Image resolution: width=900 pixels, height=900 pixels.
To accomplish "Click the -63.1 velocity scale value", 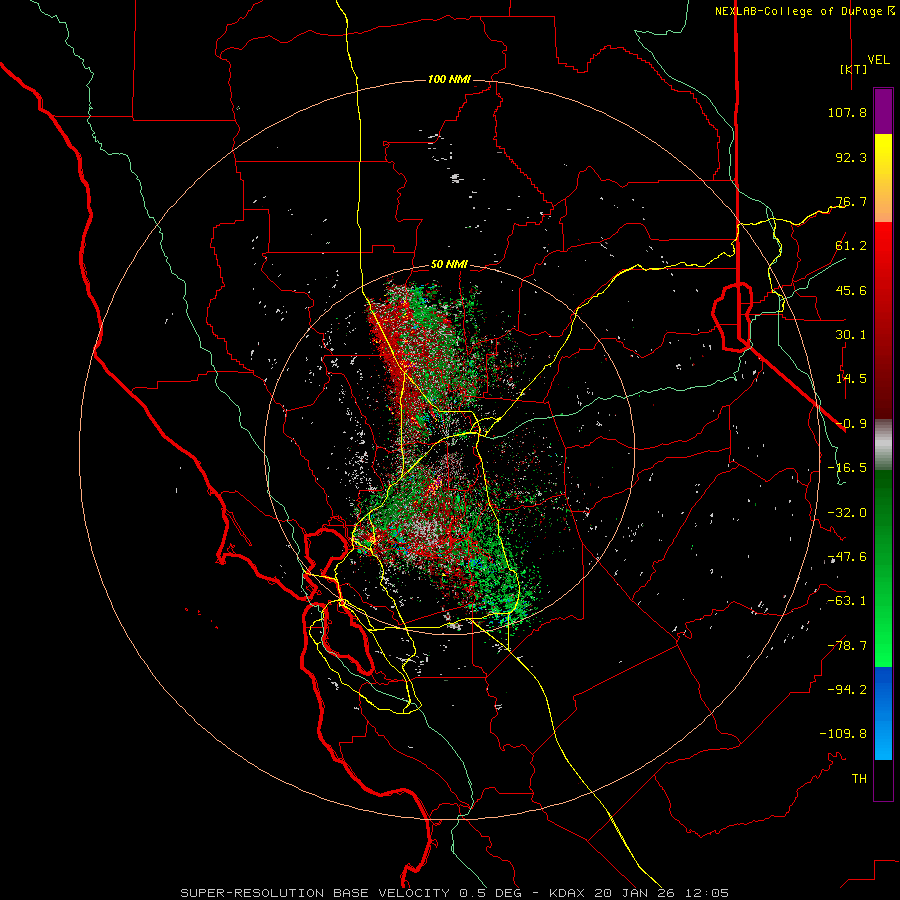I will pyautogui.click(x=847, y=601).
